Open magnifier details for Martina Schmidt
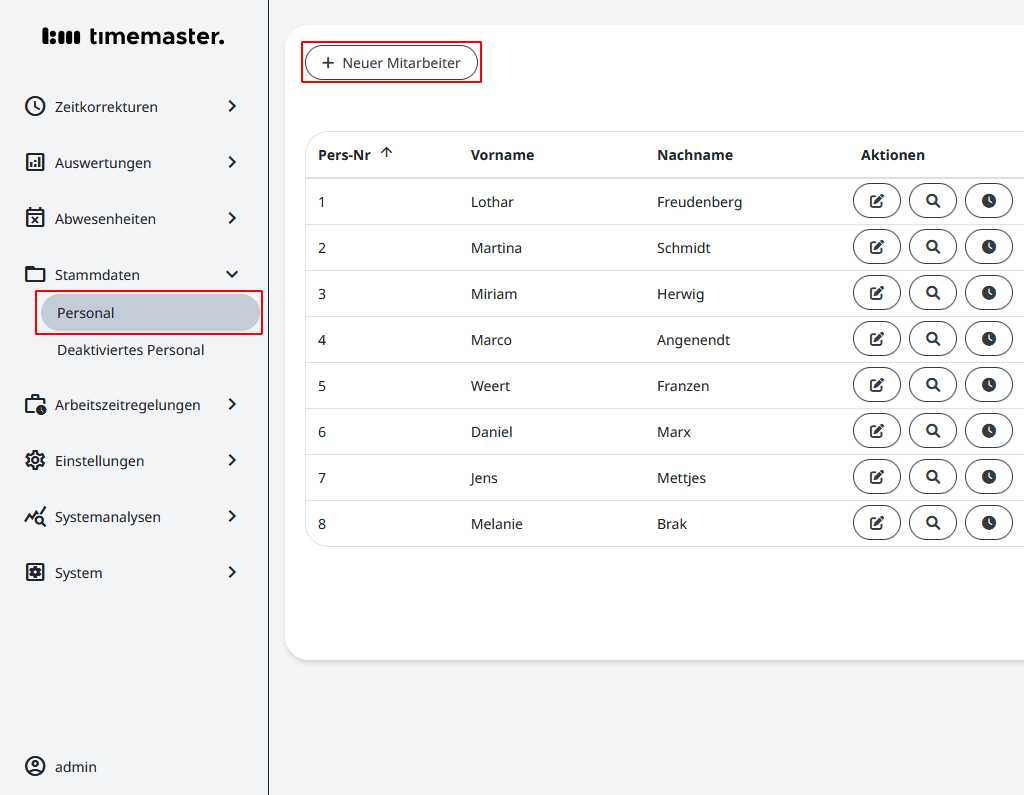The image size is (1024, 795). (932, 247)
